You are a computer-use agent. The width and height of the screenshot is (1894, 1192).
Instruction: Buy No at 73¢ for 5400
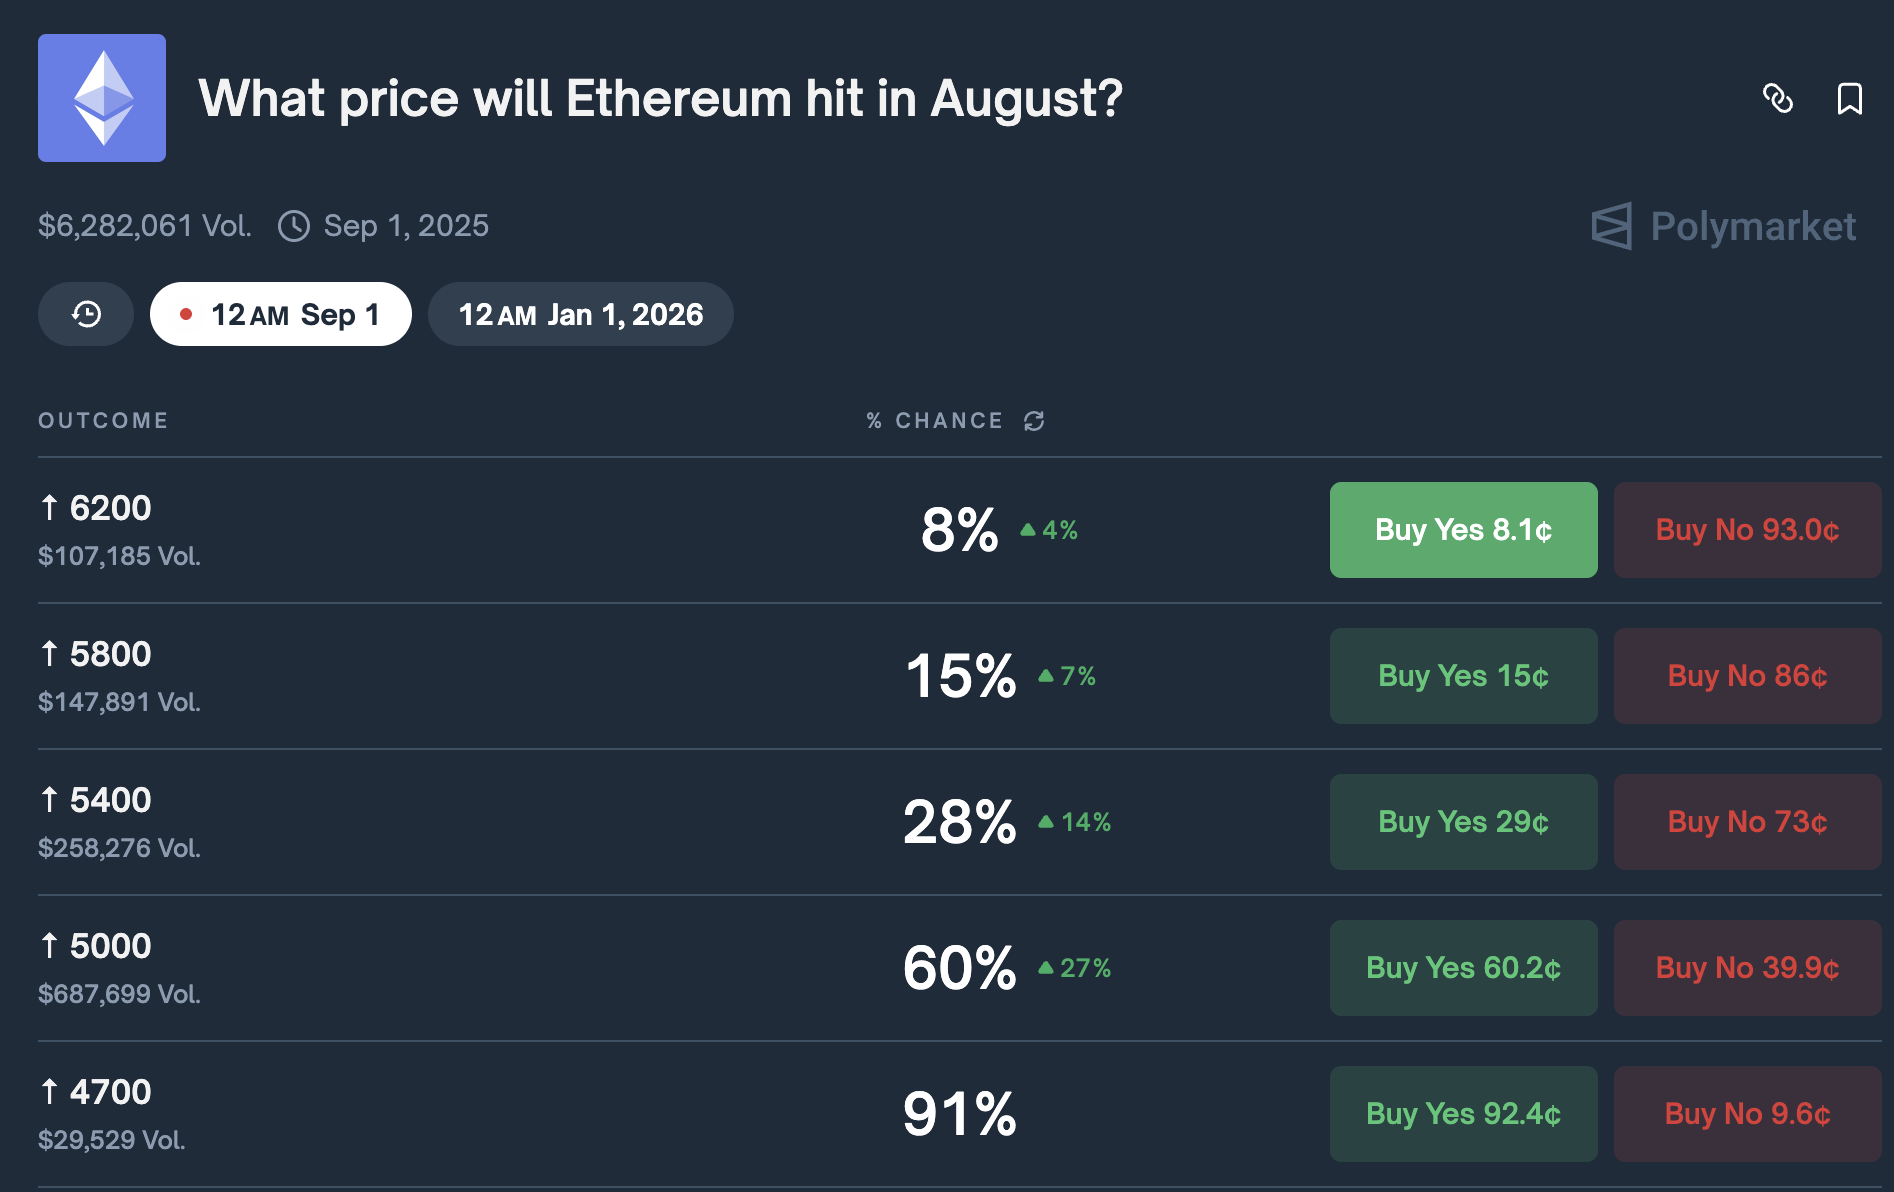point(1746,822)
